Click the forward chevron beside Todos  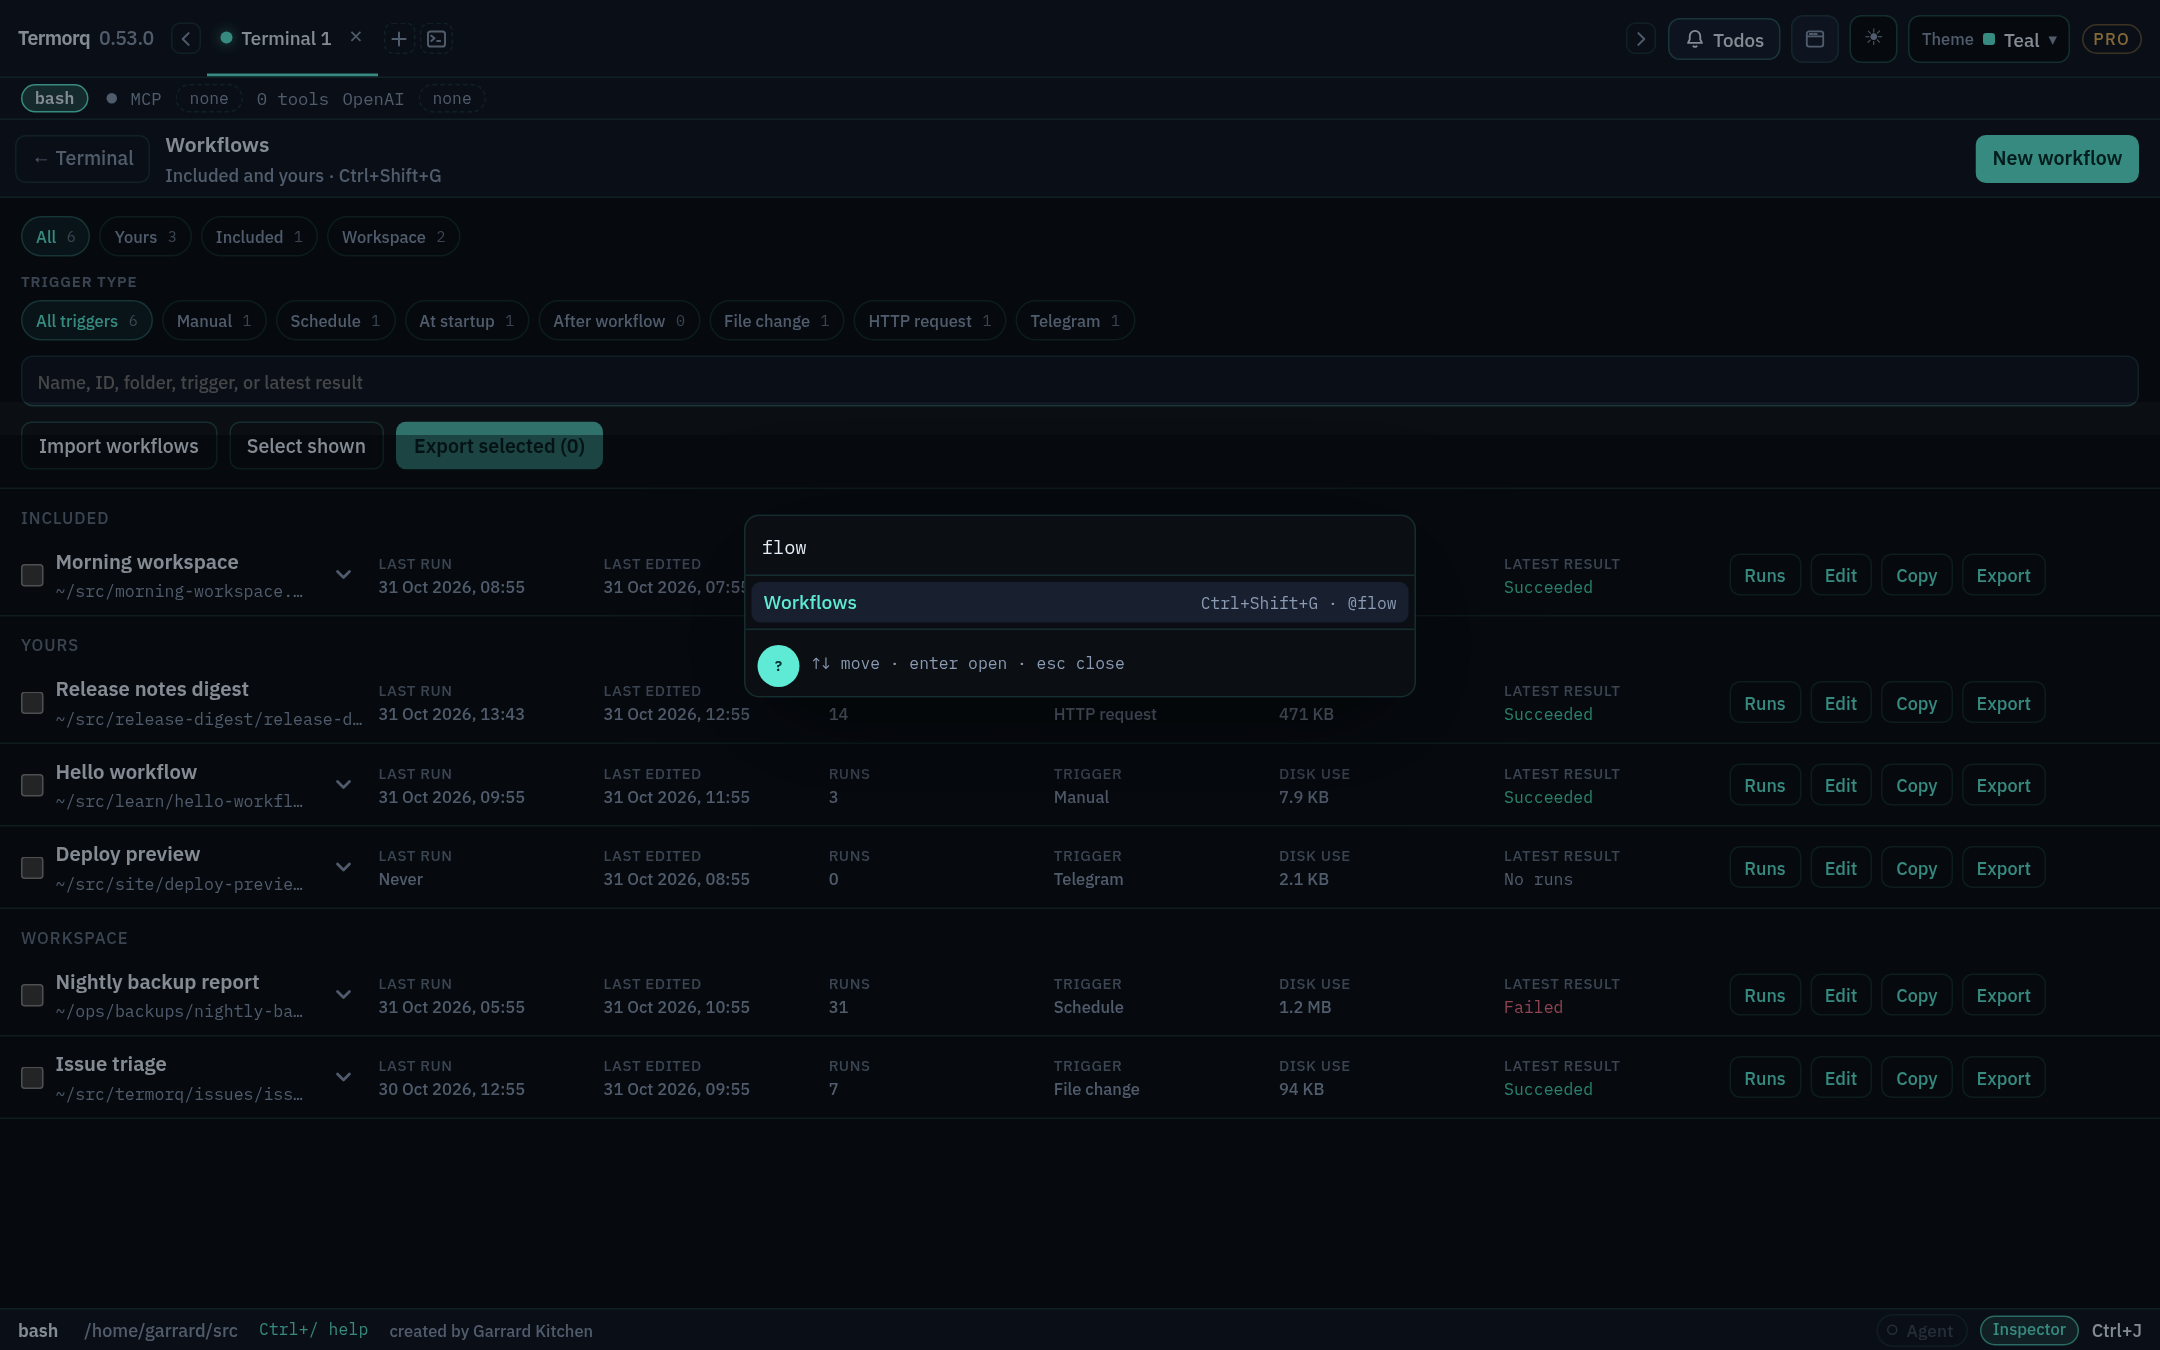point(1640,39)
